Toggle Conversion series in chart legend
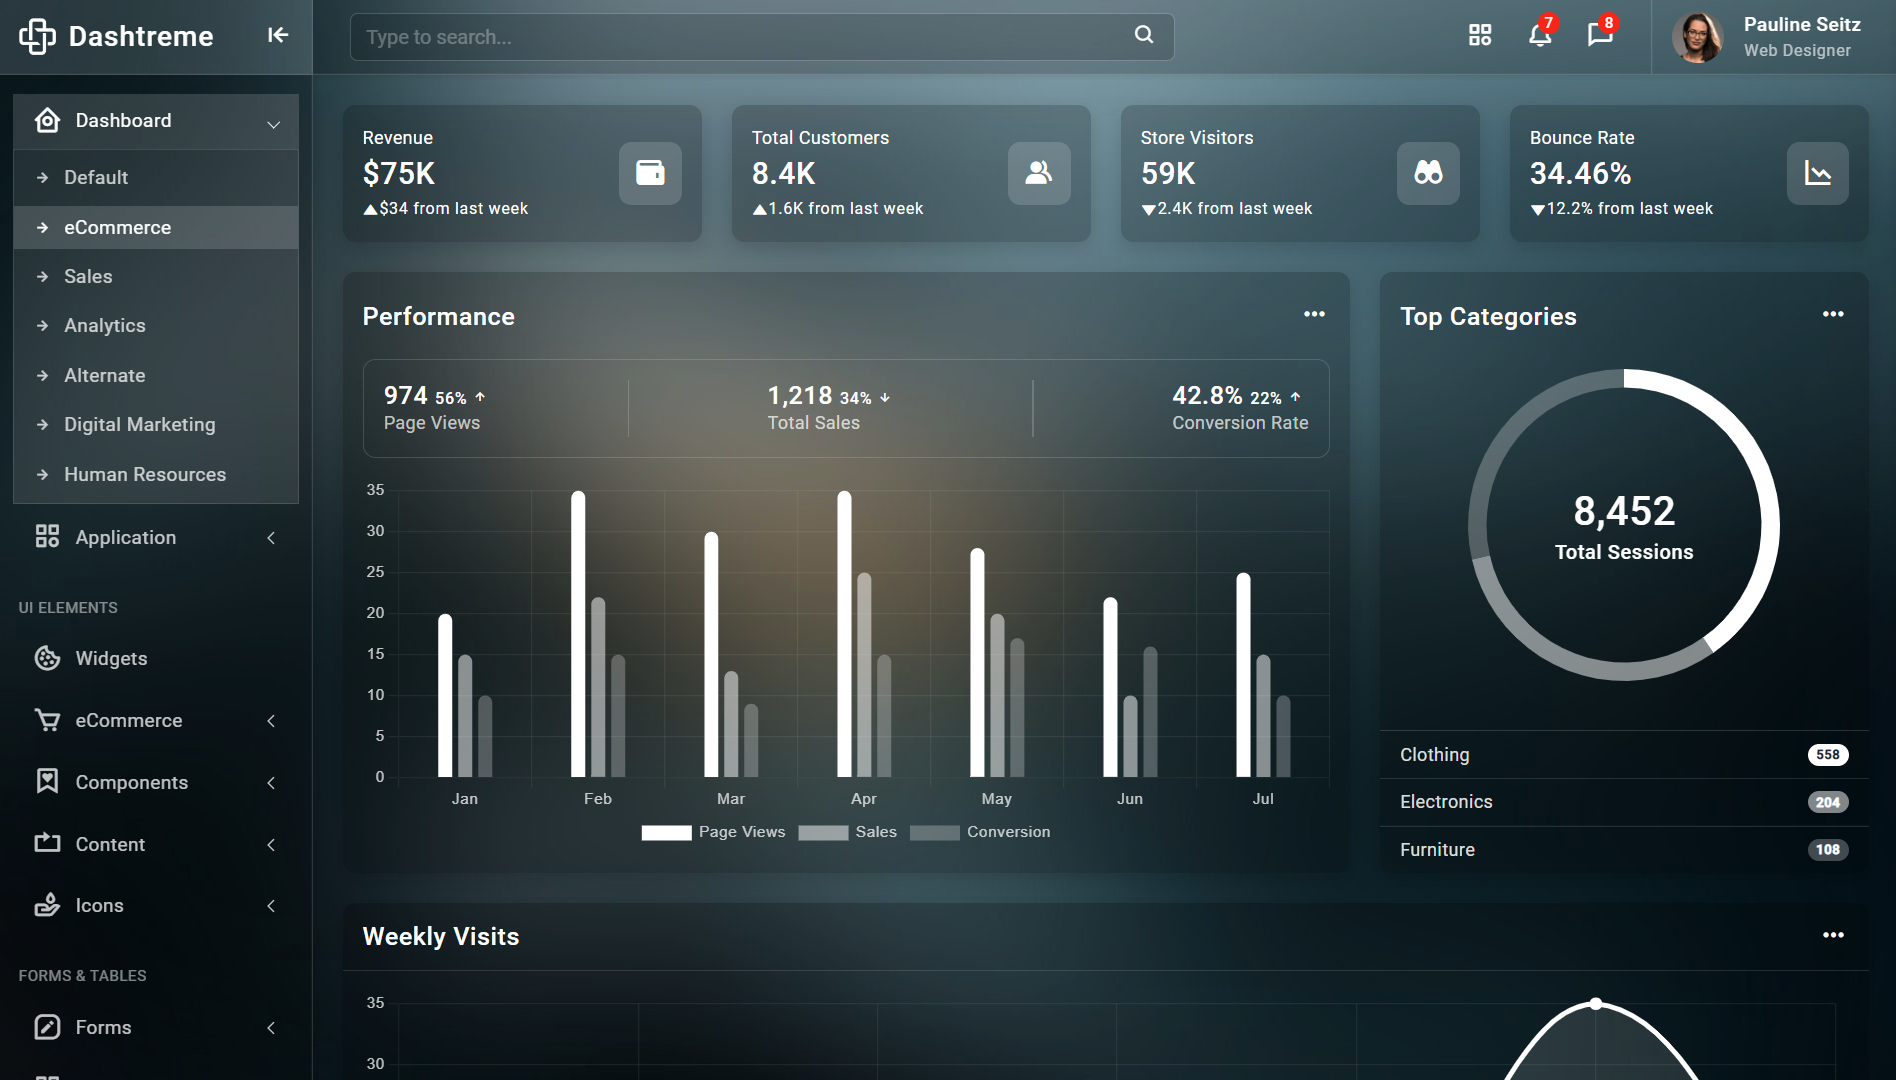 980,832
